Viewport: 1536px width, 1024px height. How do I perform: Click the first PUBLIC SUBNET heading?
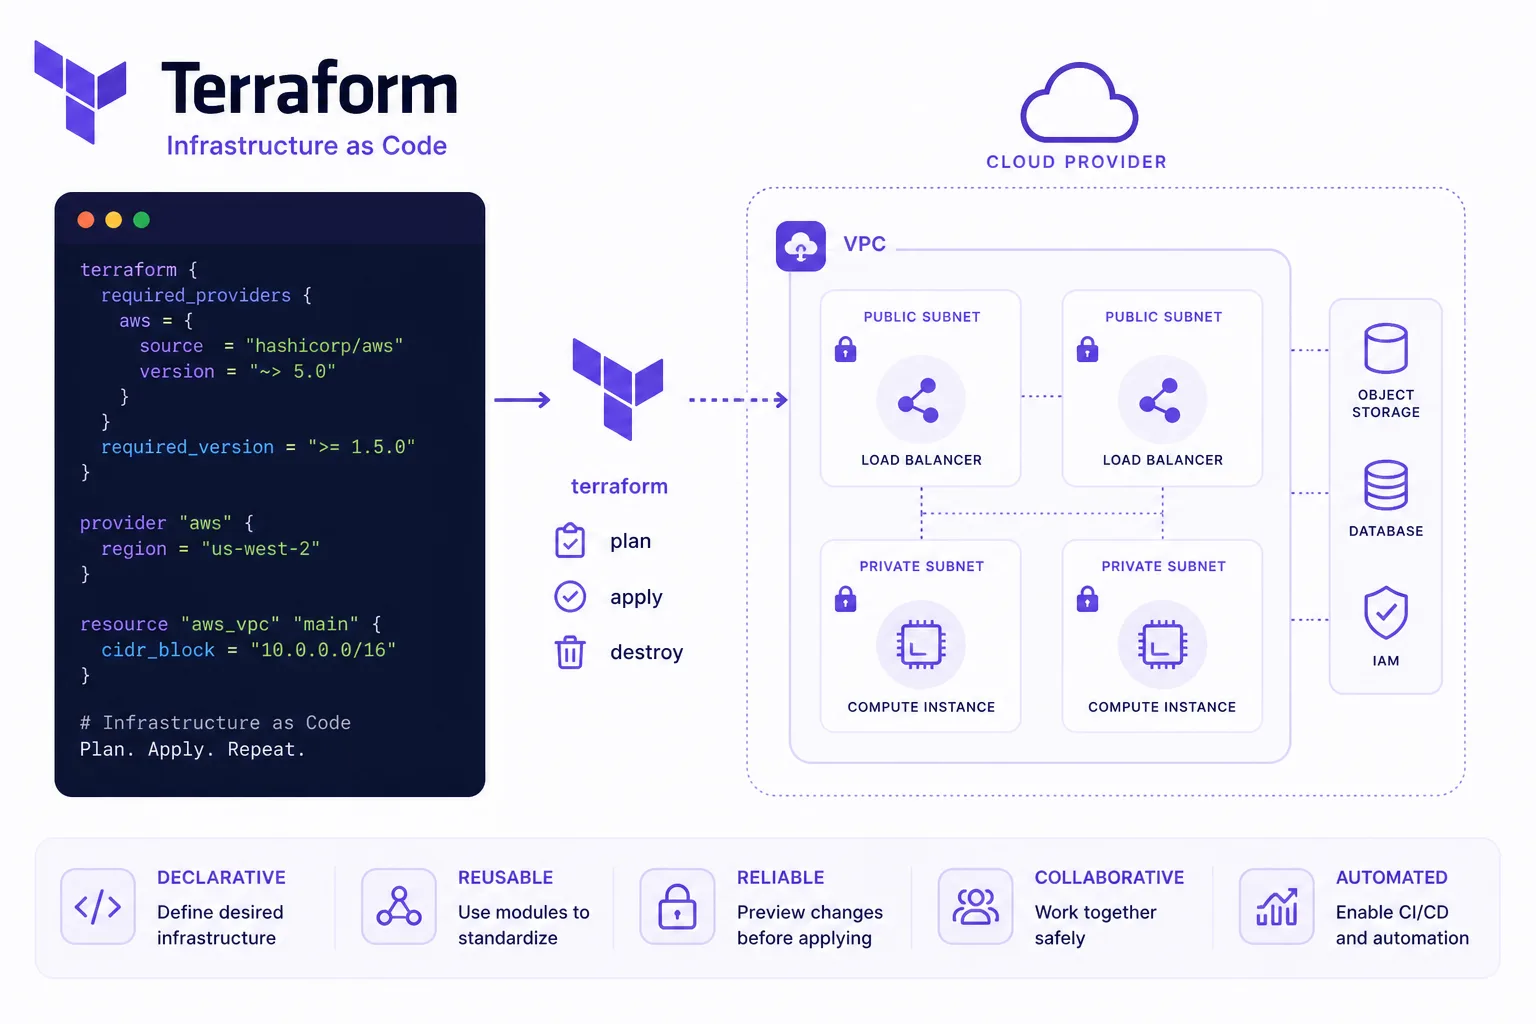(x=922, y=317)
